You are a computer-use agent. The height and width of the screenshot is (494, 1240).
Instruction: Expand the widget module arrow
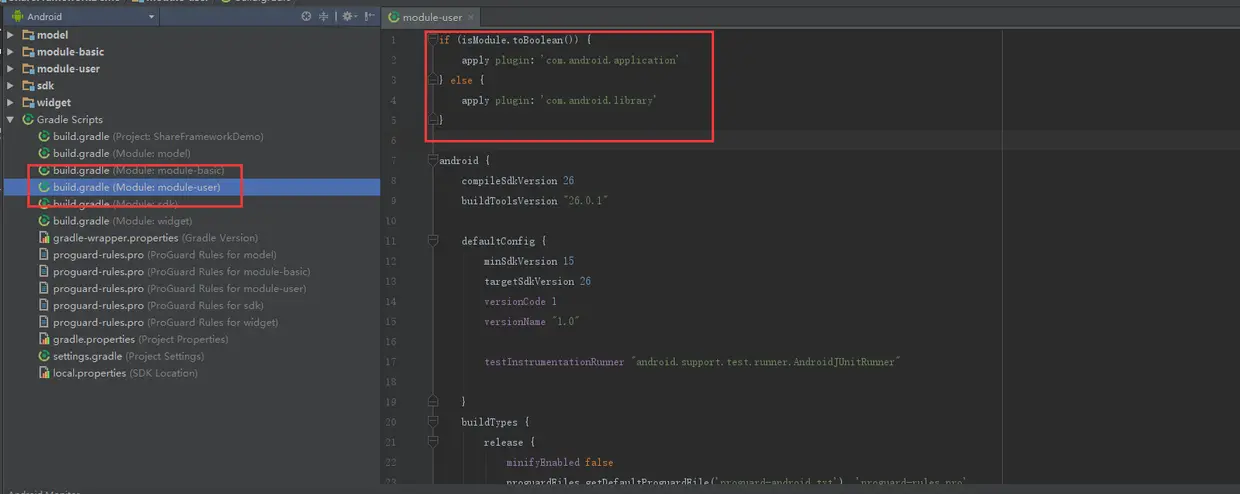[x=10, y=103]
